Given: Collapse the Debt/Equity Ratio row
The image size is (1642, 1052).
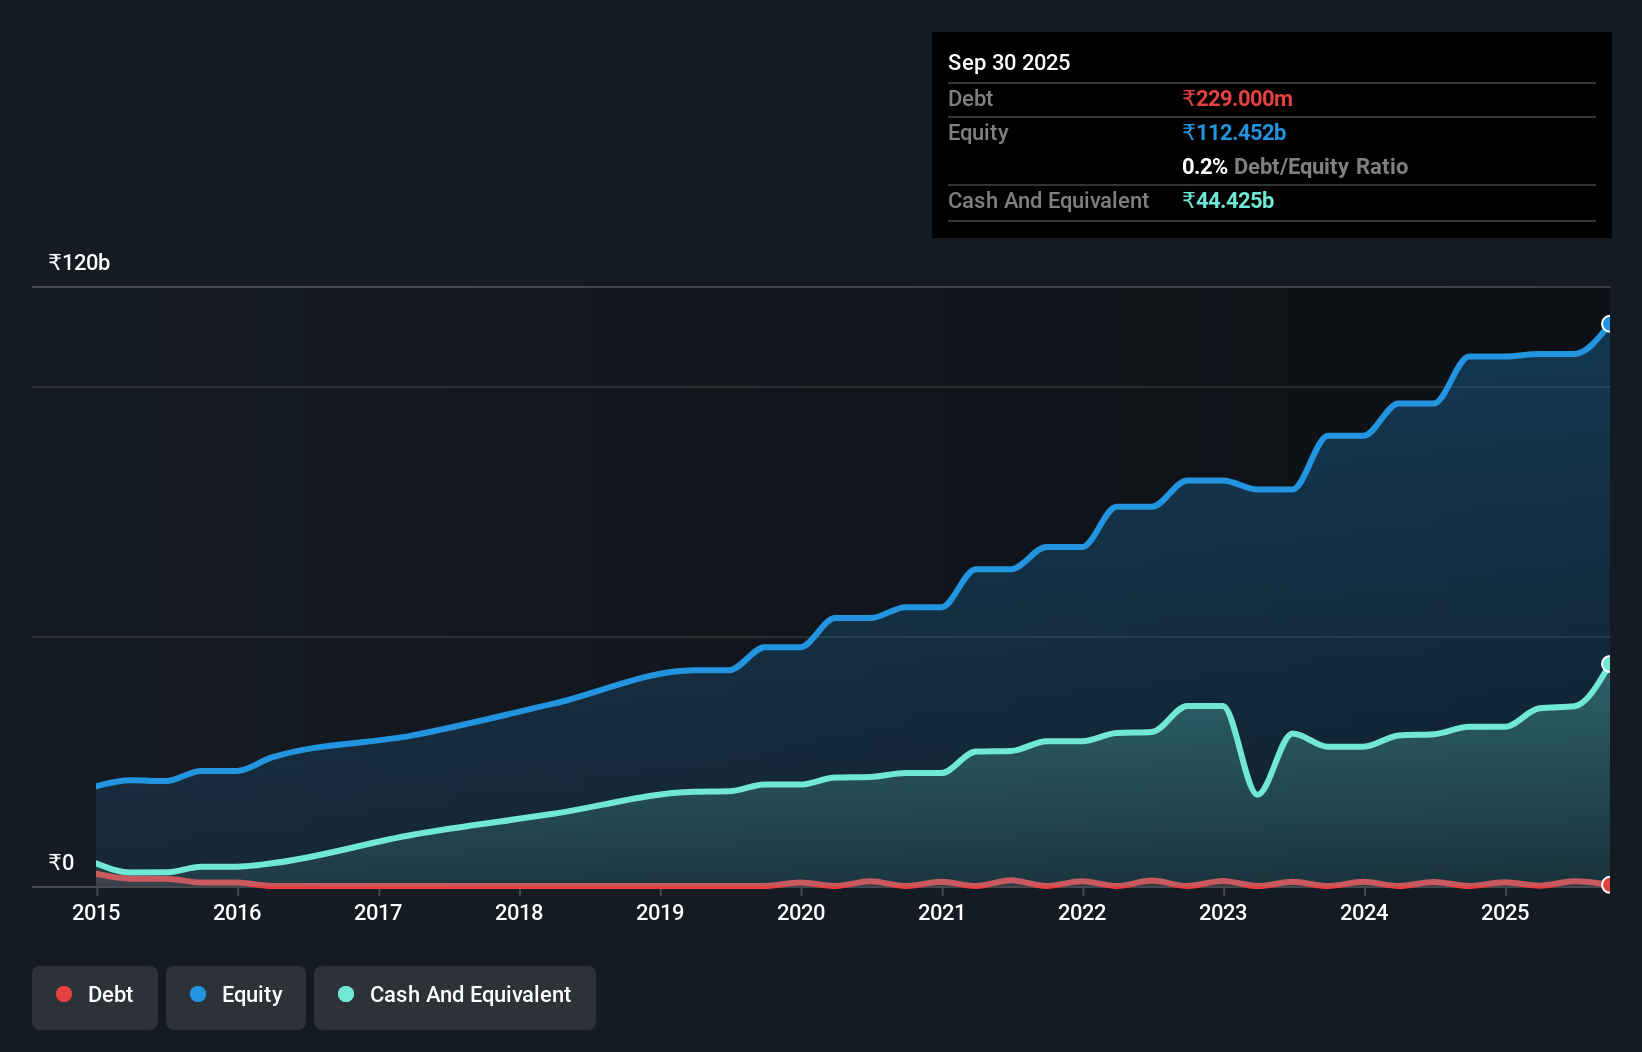Looking at the screenshot, I should tap(1295, 166).
